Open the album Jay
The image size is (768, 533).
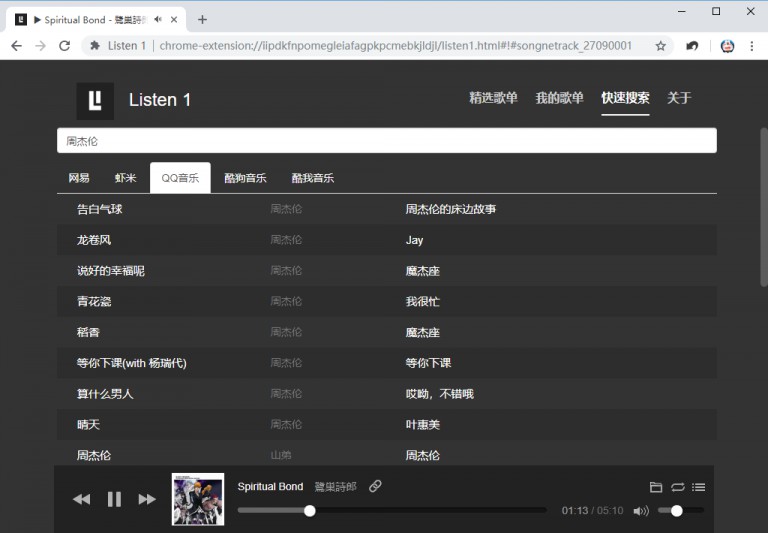tap(414, 240)
